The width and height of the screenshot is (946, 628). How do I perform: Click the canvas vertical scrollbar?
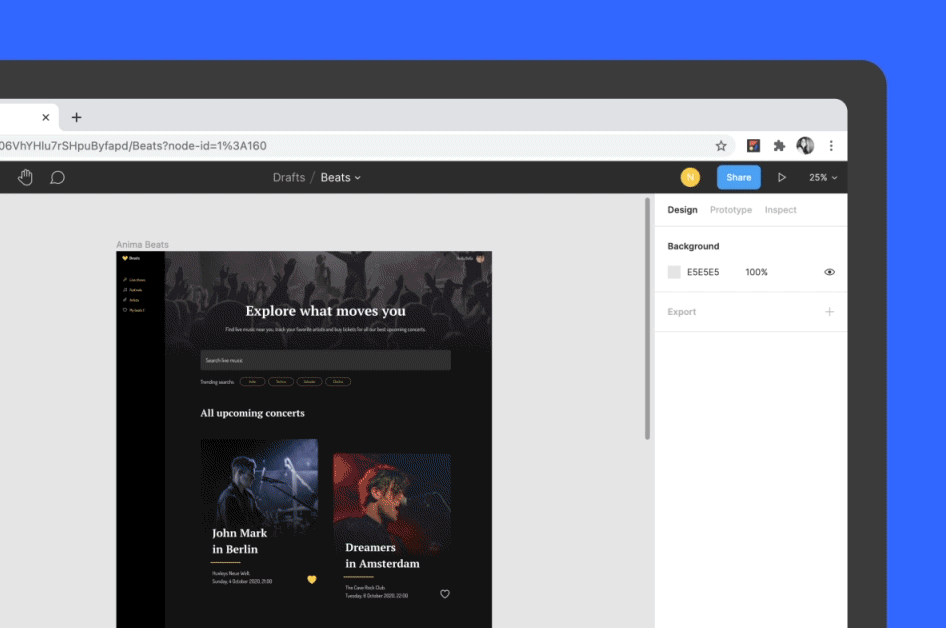pyautogui.click(x=647, y=319)
